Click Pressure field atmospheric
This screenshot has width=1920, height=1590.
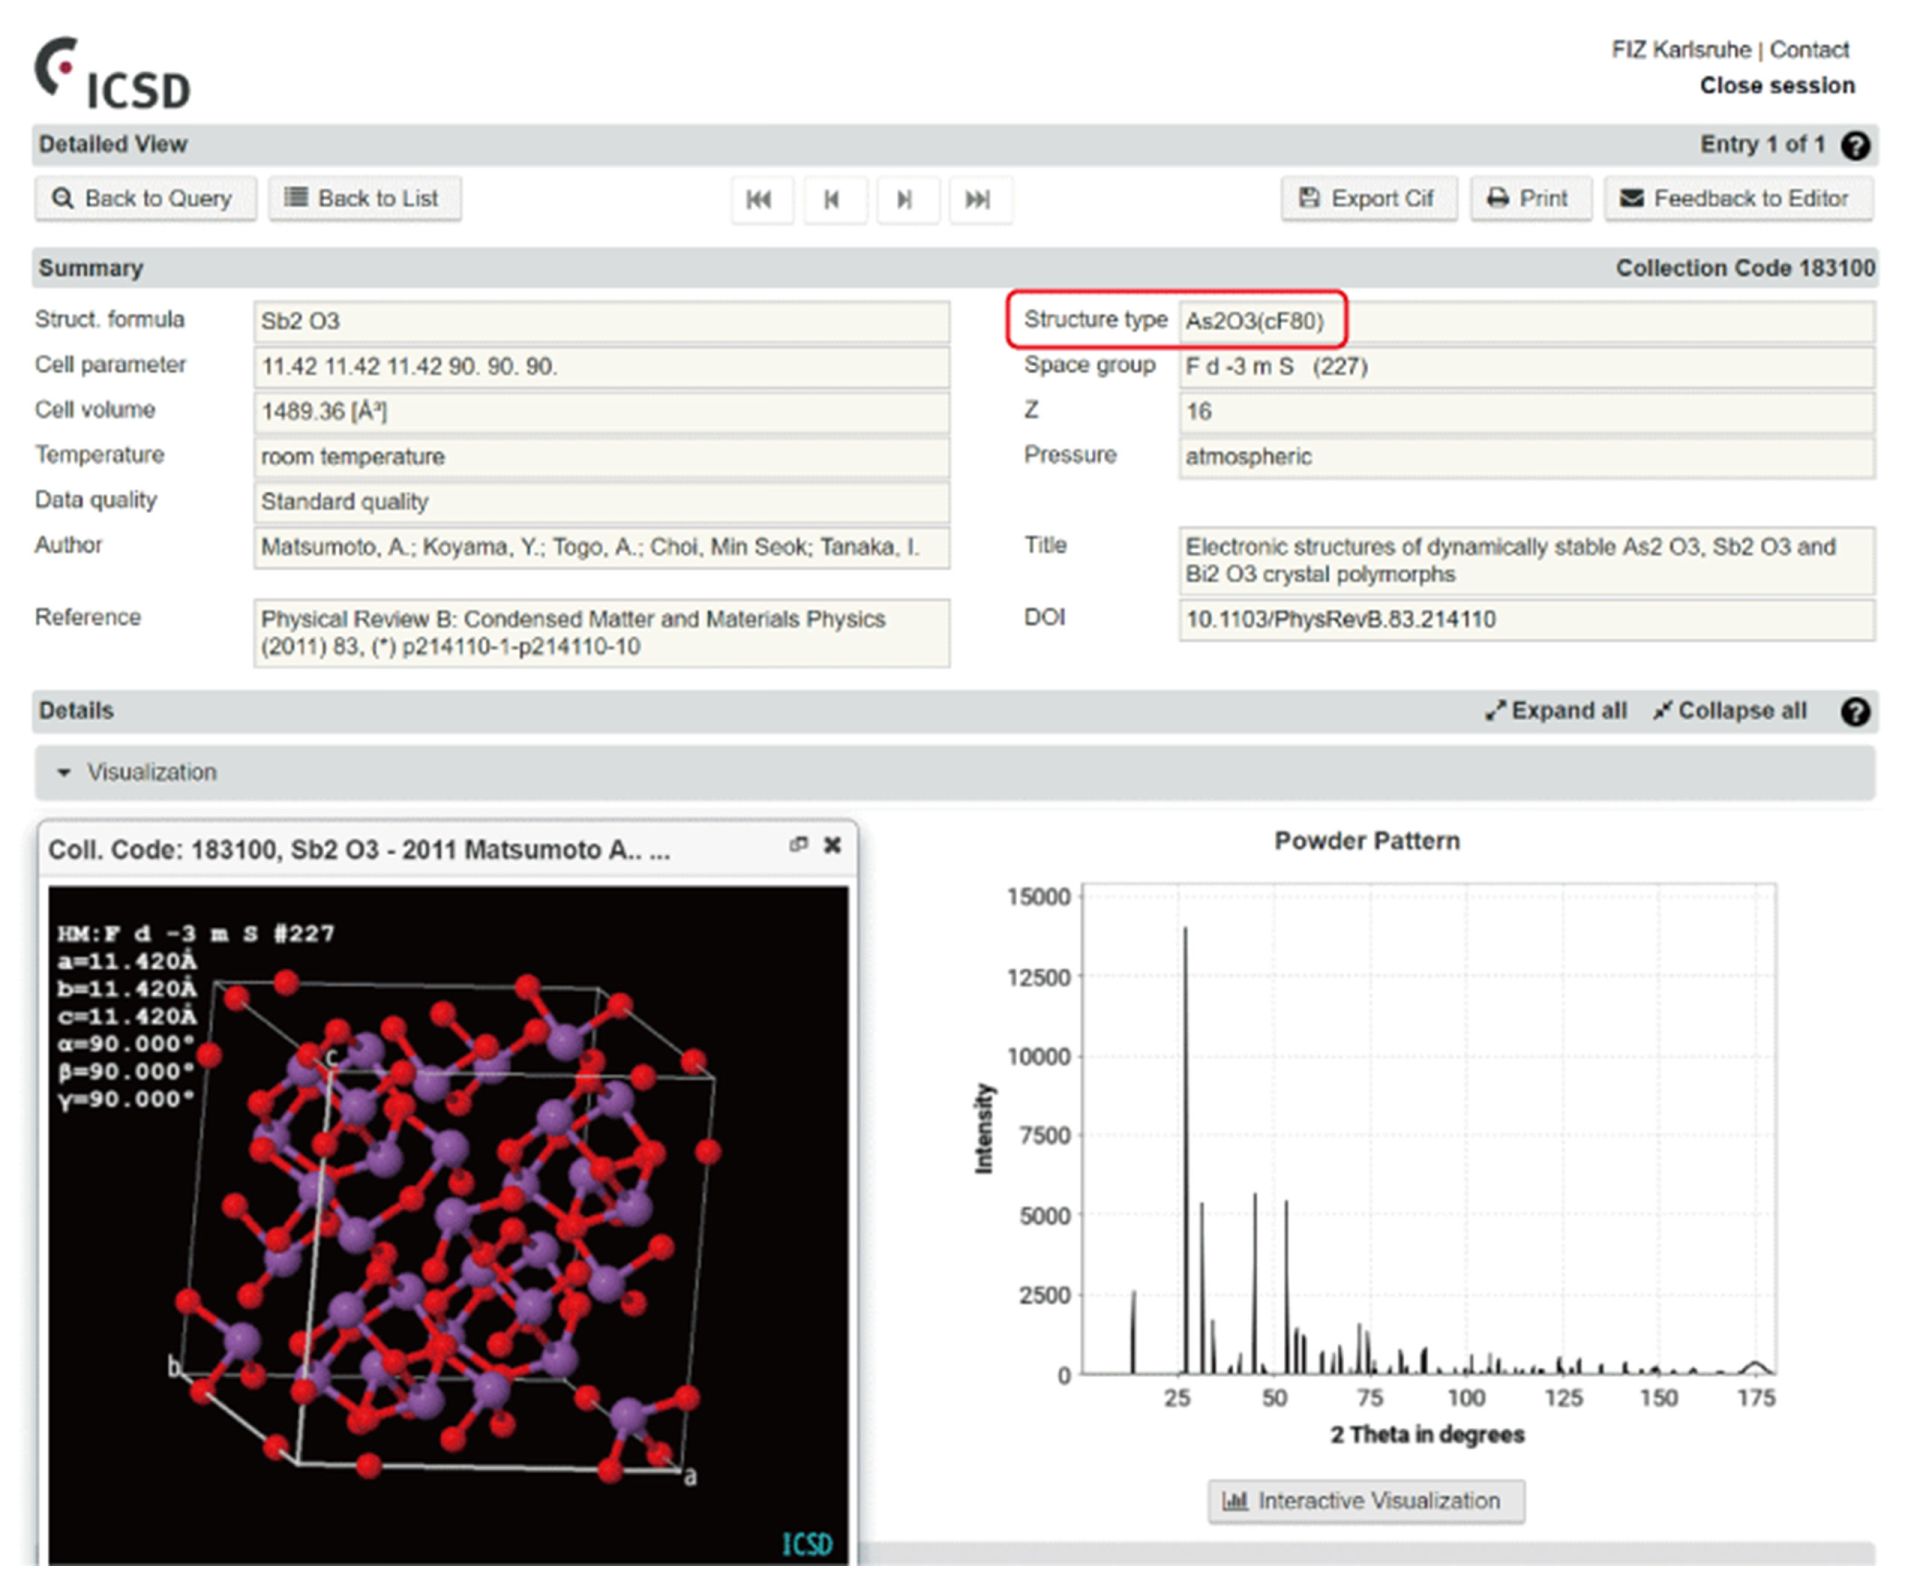click(x=1526, y=456)
